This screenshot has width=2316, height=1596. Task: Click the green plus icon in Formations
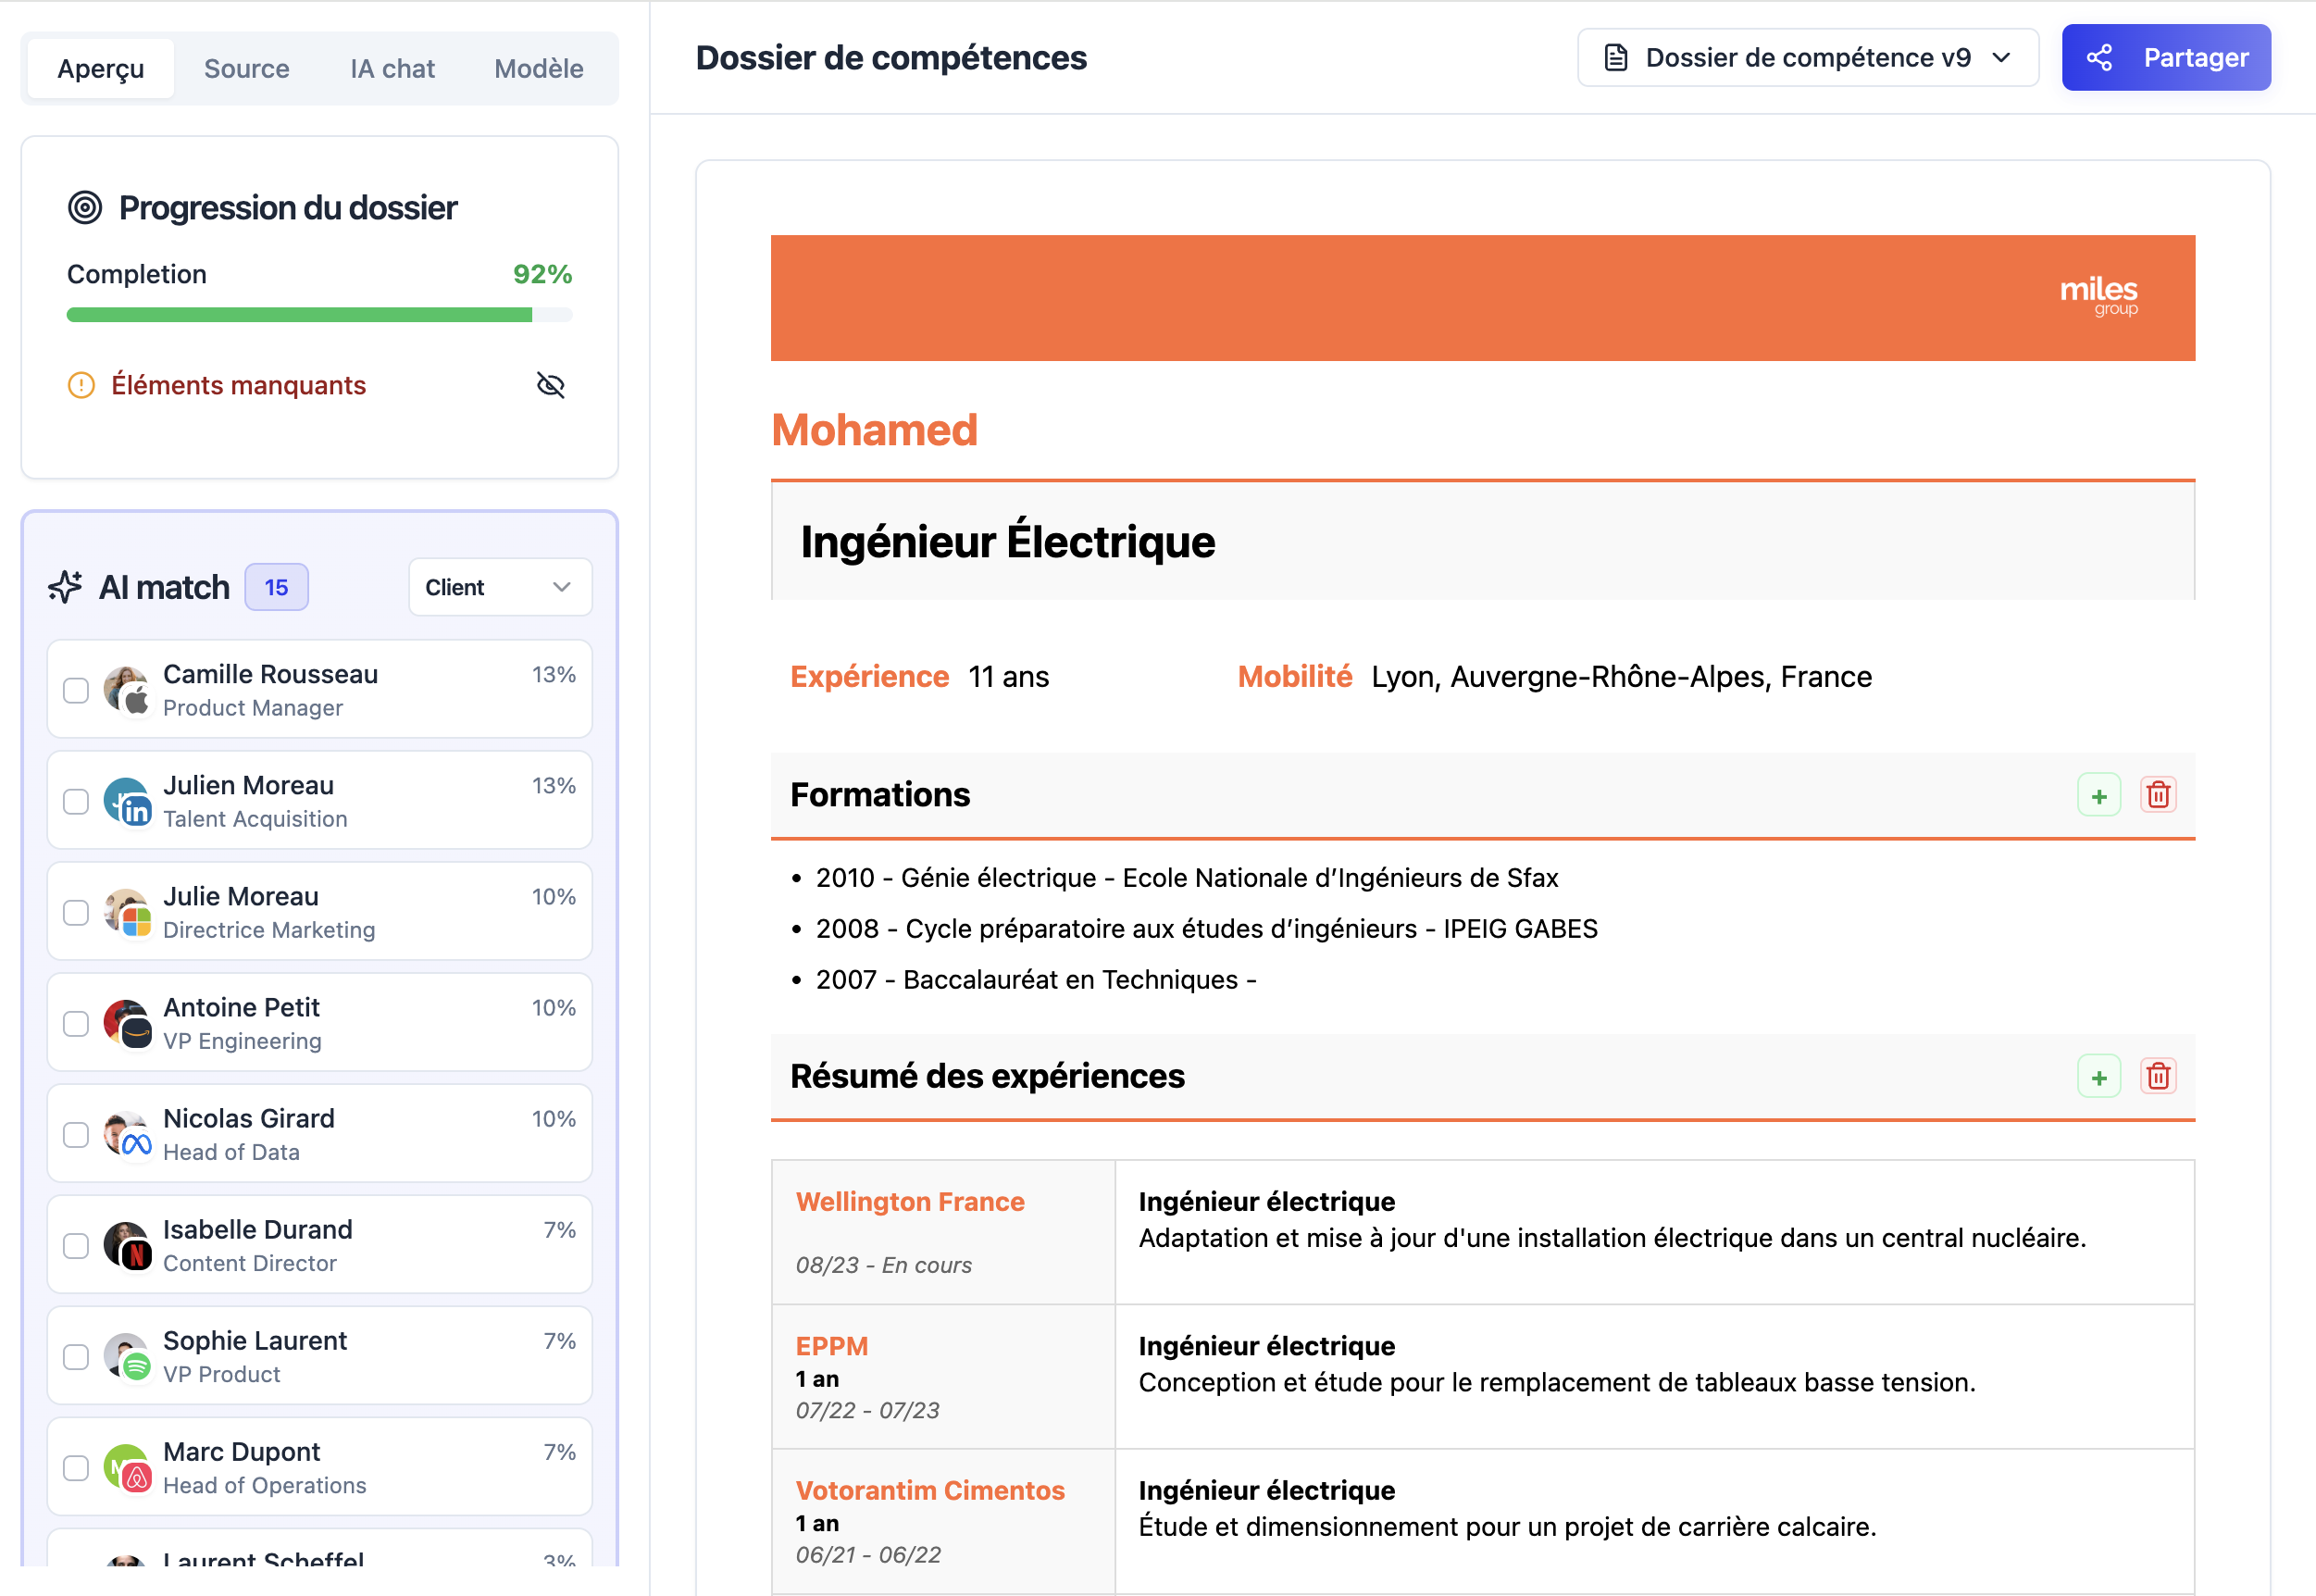pos(2098,796)
